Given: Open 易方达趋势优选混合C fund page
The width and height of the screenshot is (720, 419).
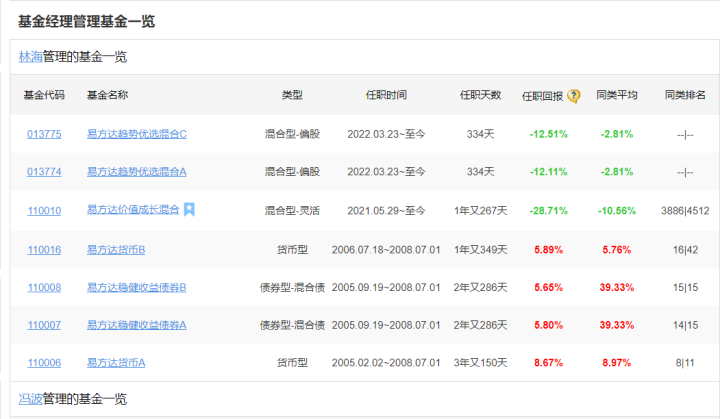Looking at the screenshot, I should click(x=137, y=134).
